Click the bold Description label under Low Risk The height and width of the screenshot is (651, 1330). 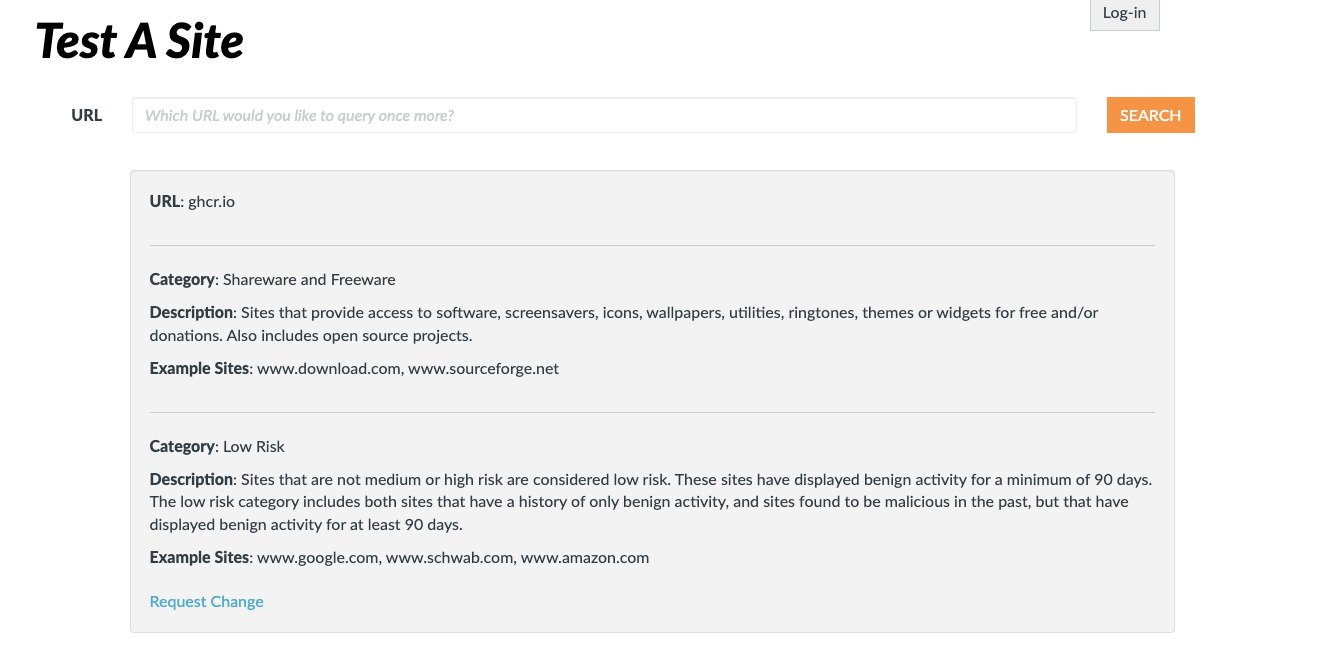click(191, 479)
